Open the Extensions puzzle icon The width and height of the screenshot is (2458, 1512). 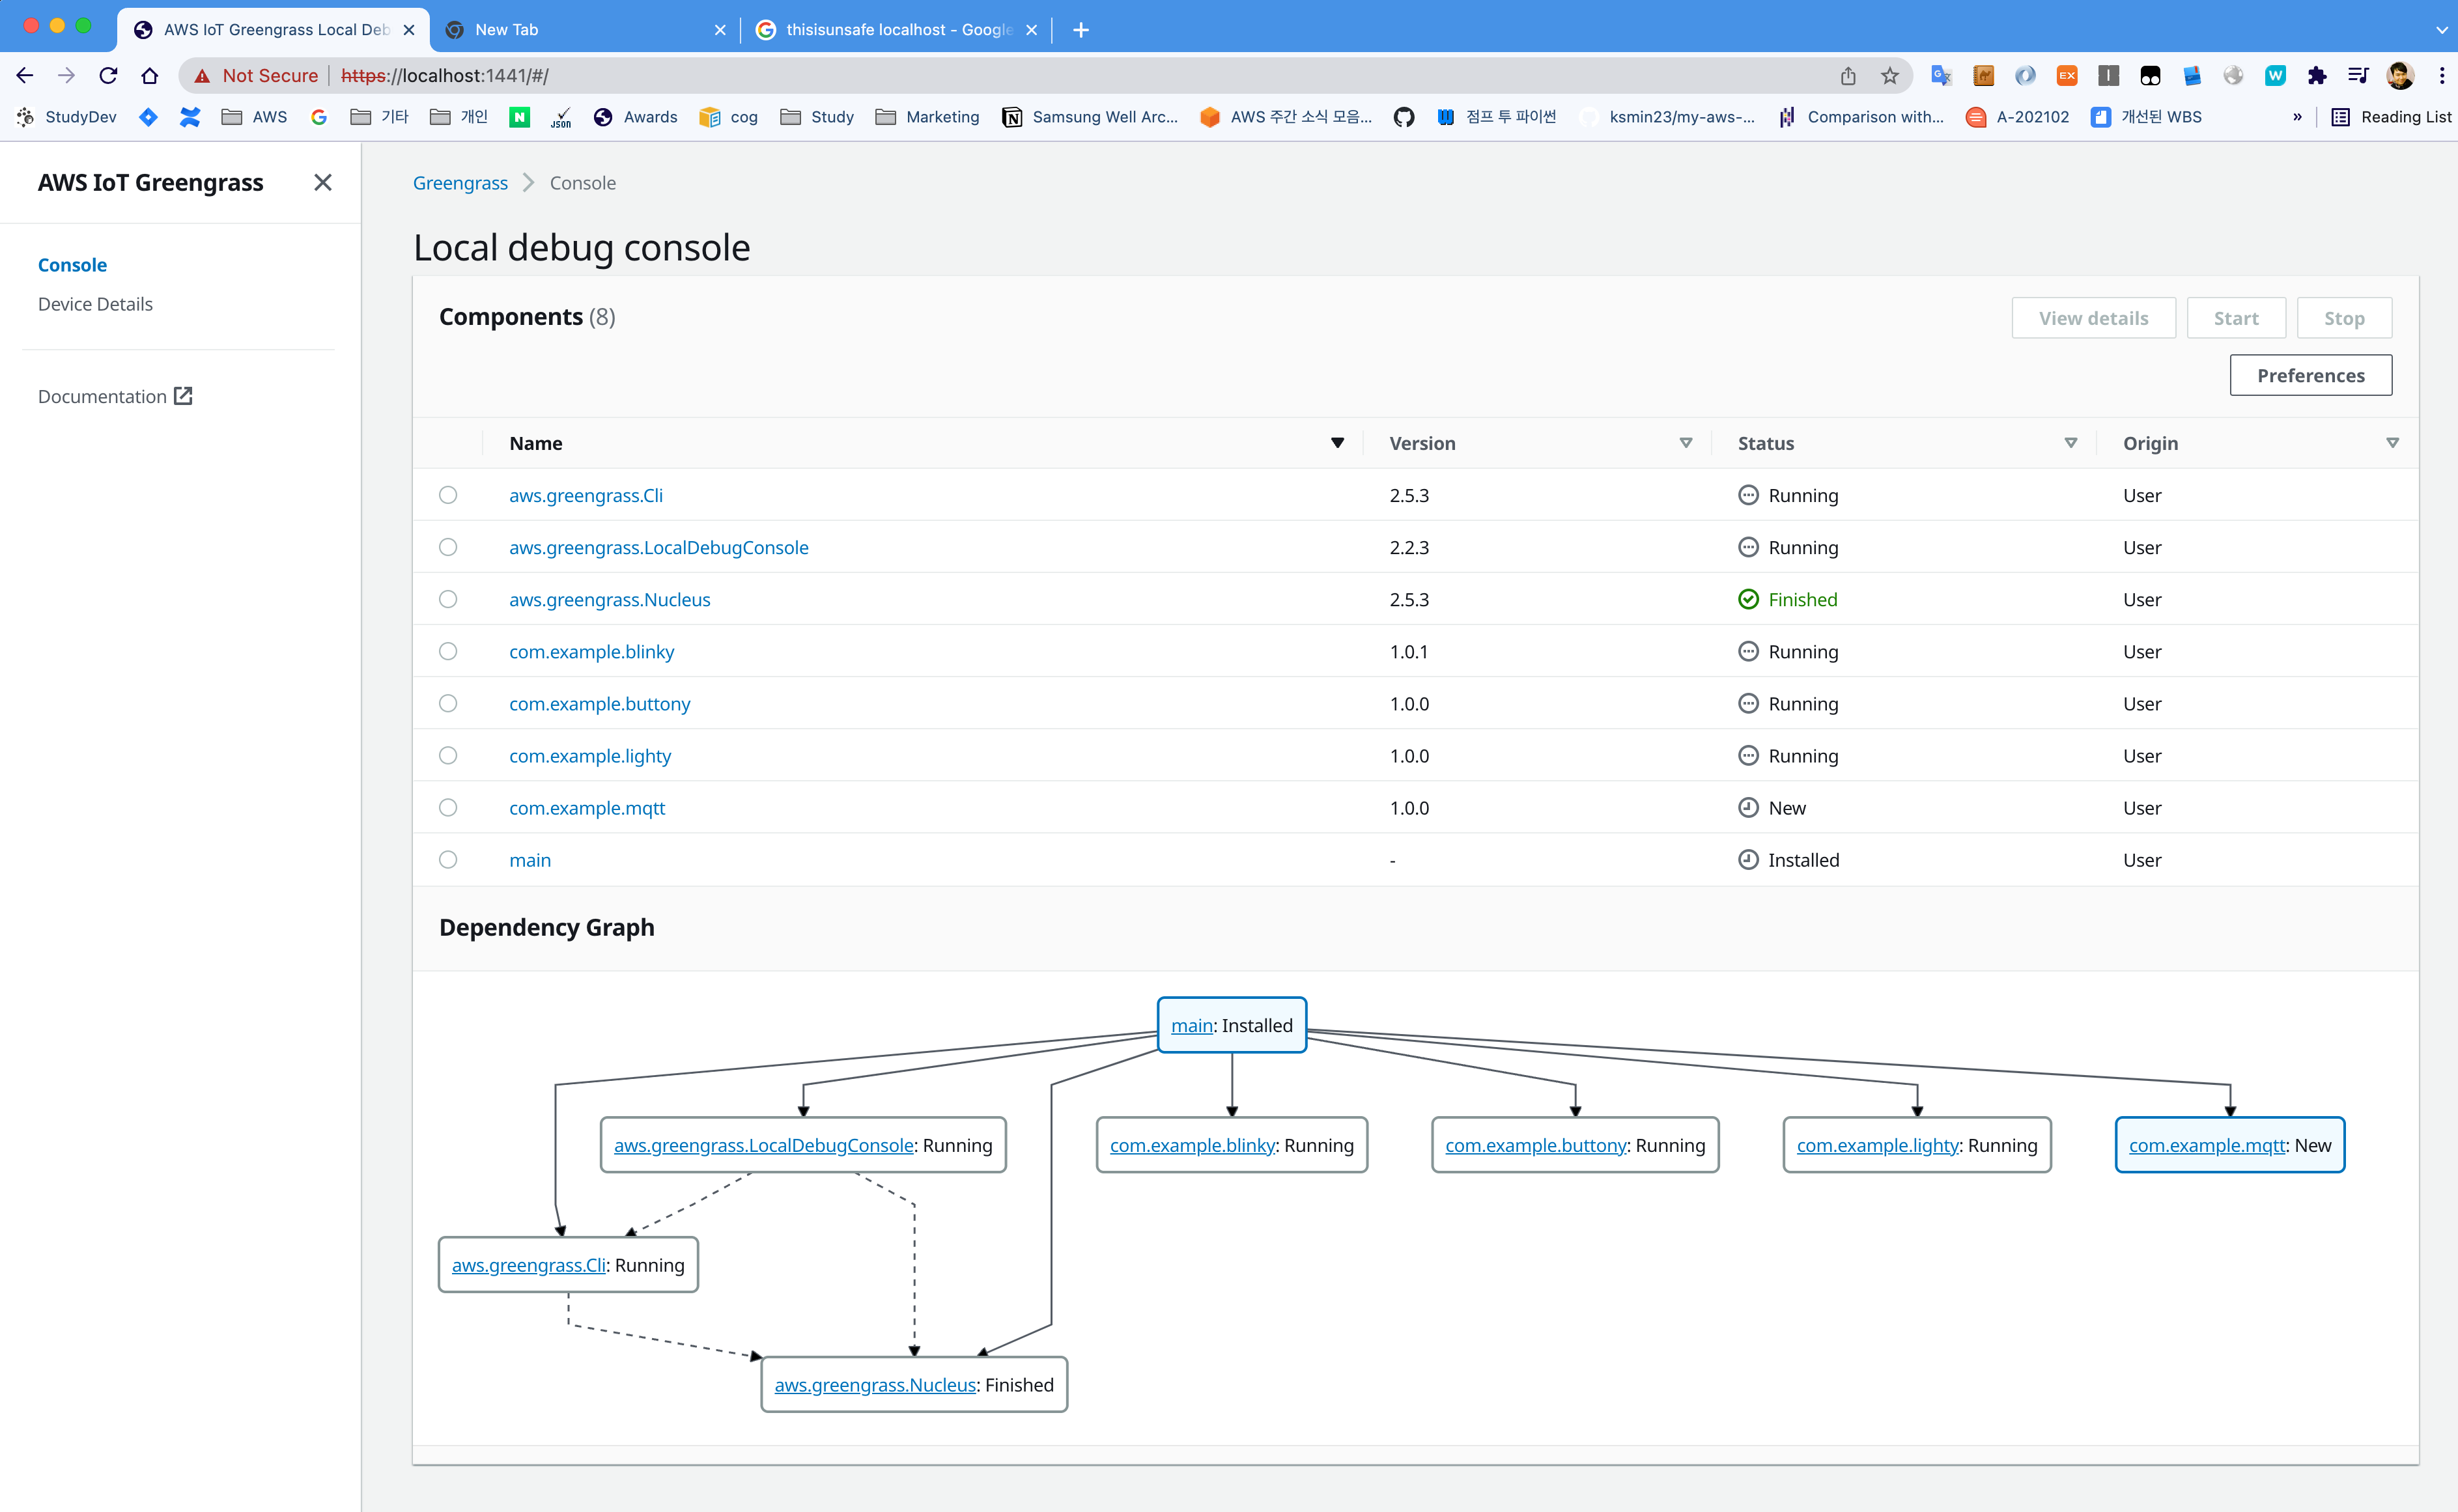point(2316,75)
